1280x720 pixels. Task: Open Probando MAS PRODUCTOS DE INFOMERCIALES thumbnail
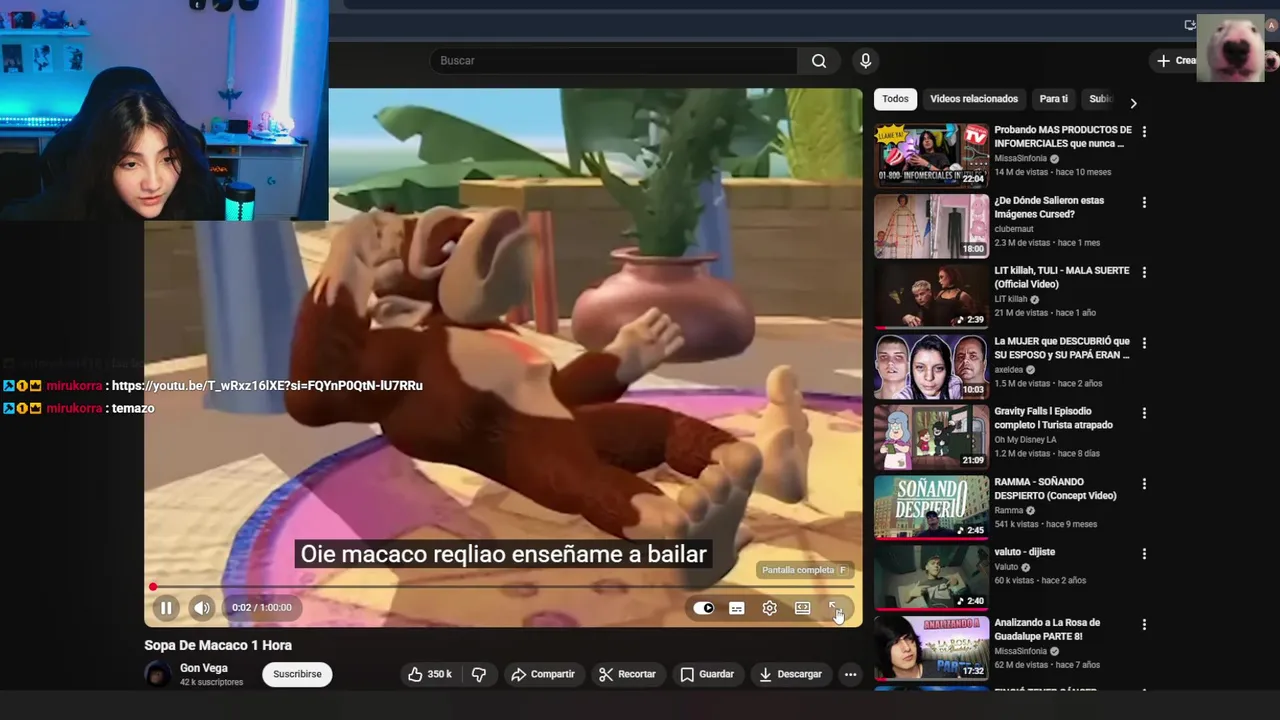pyautogui.click(x=932, y=155)
